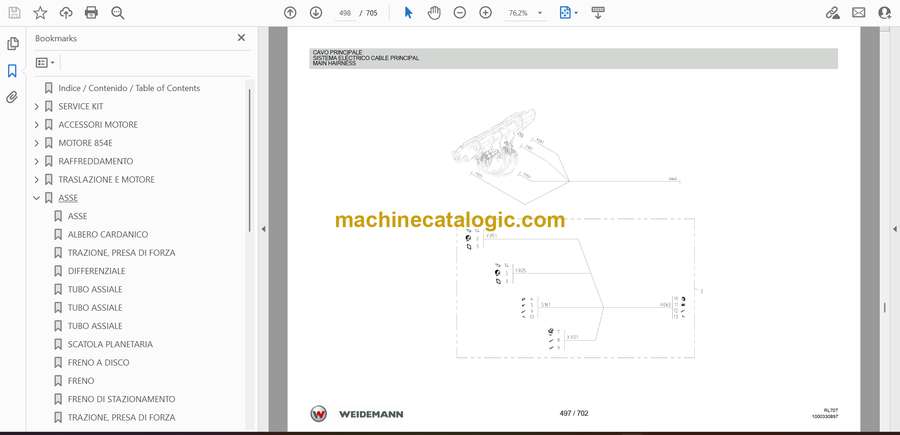900x435 pixels.
Task: Zoom out with the minus button
Action: pyautogui.click(x=460, y=13)
